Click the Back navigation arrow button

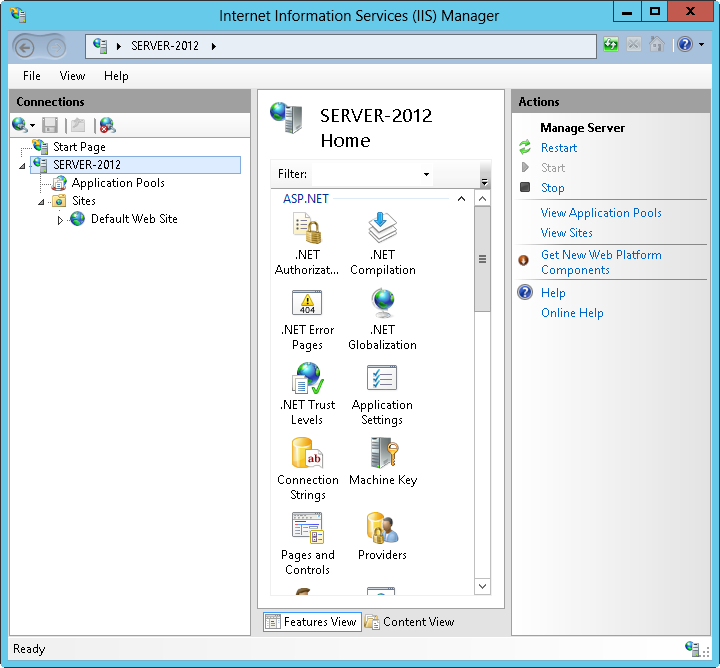pyautogui.click(x=24, y=47)
